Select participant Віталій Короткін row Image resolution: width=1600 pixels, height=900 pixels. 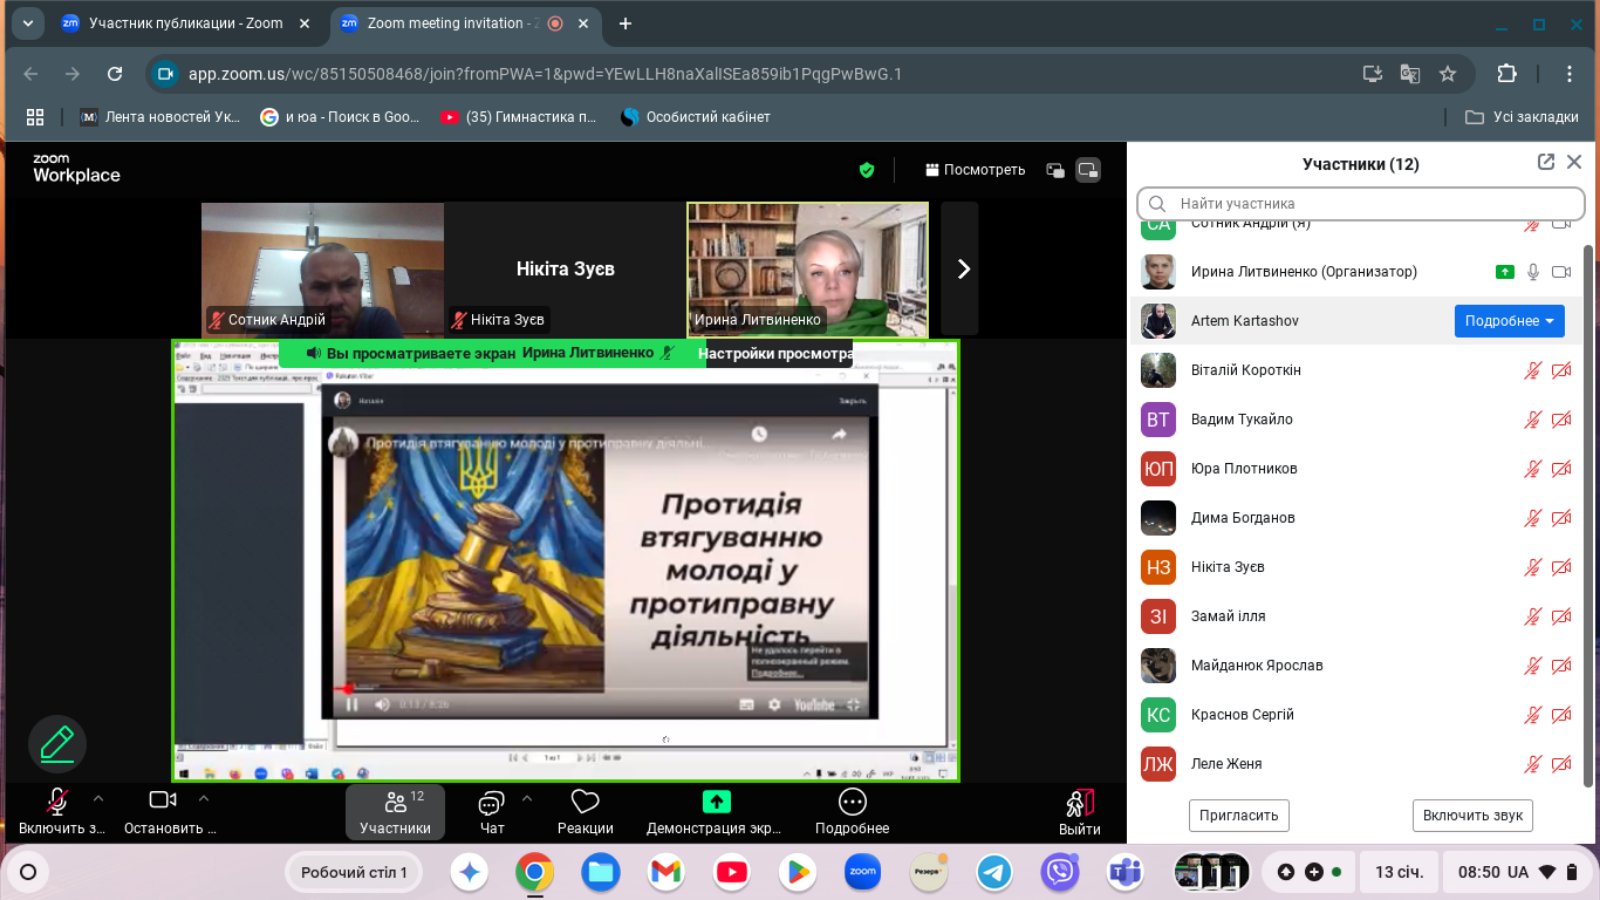(x=1358, y=370)
